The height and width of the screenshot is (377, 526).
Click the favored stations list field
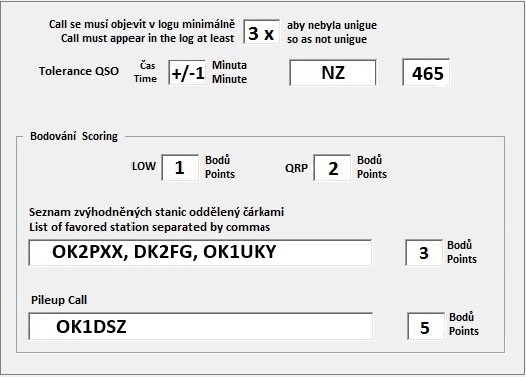200,252
